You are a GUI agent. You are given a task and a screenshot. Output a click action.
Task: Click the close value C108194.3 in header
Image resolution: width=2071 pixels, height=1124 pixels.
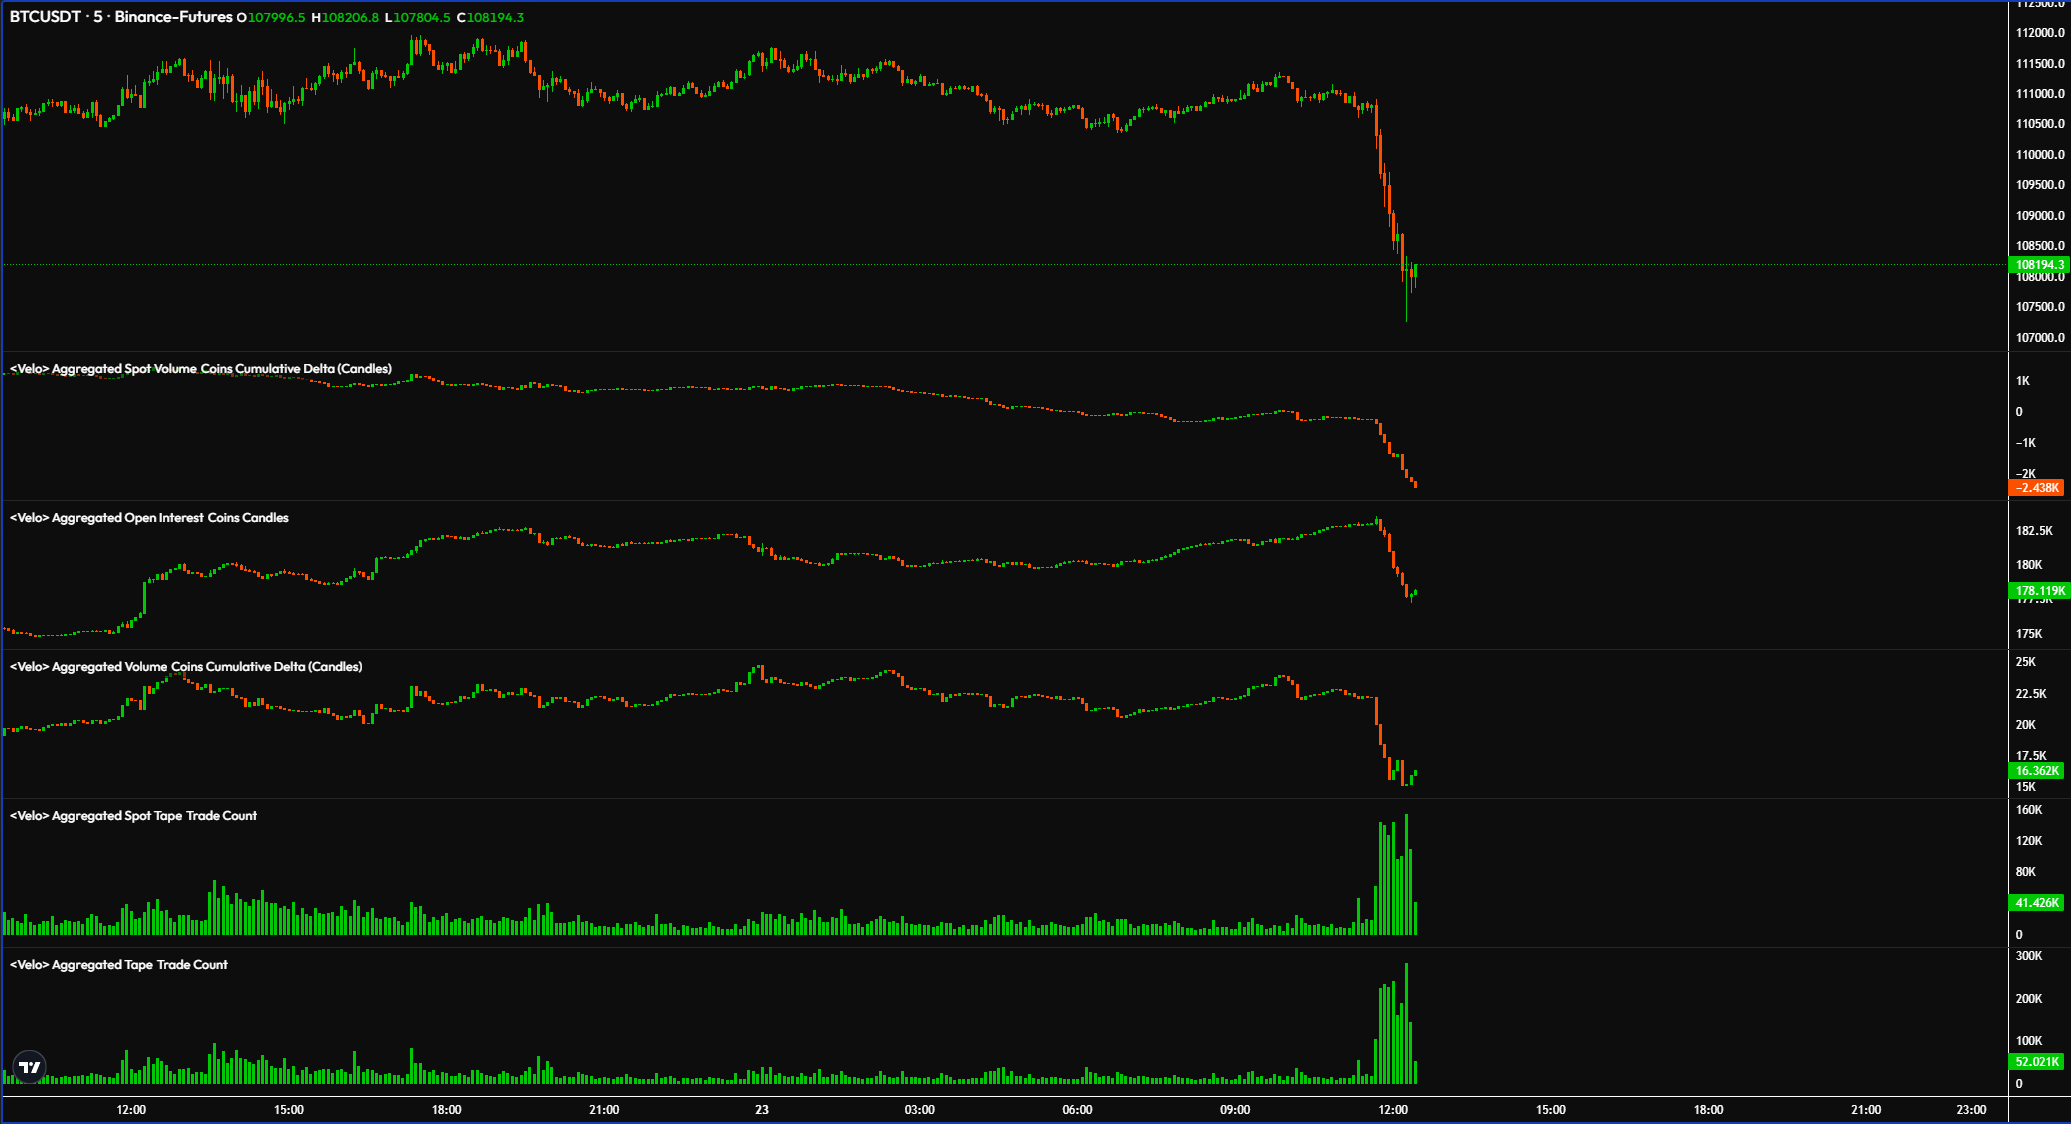tap(490, 18)
